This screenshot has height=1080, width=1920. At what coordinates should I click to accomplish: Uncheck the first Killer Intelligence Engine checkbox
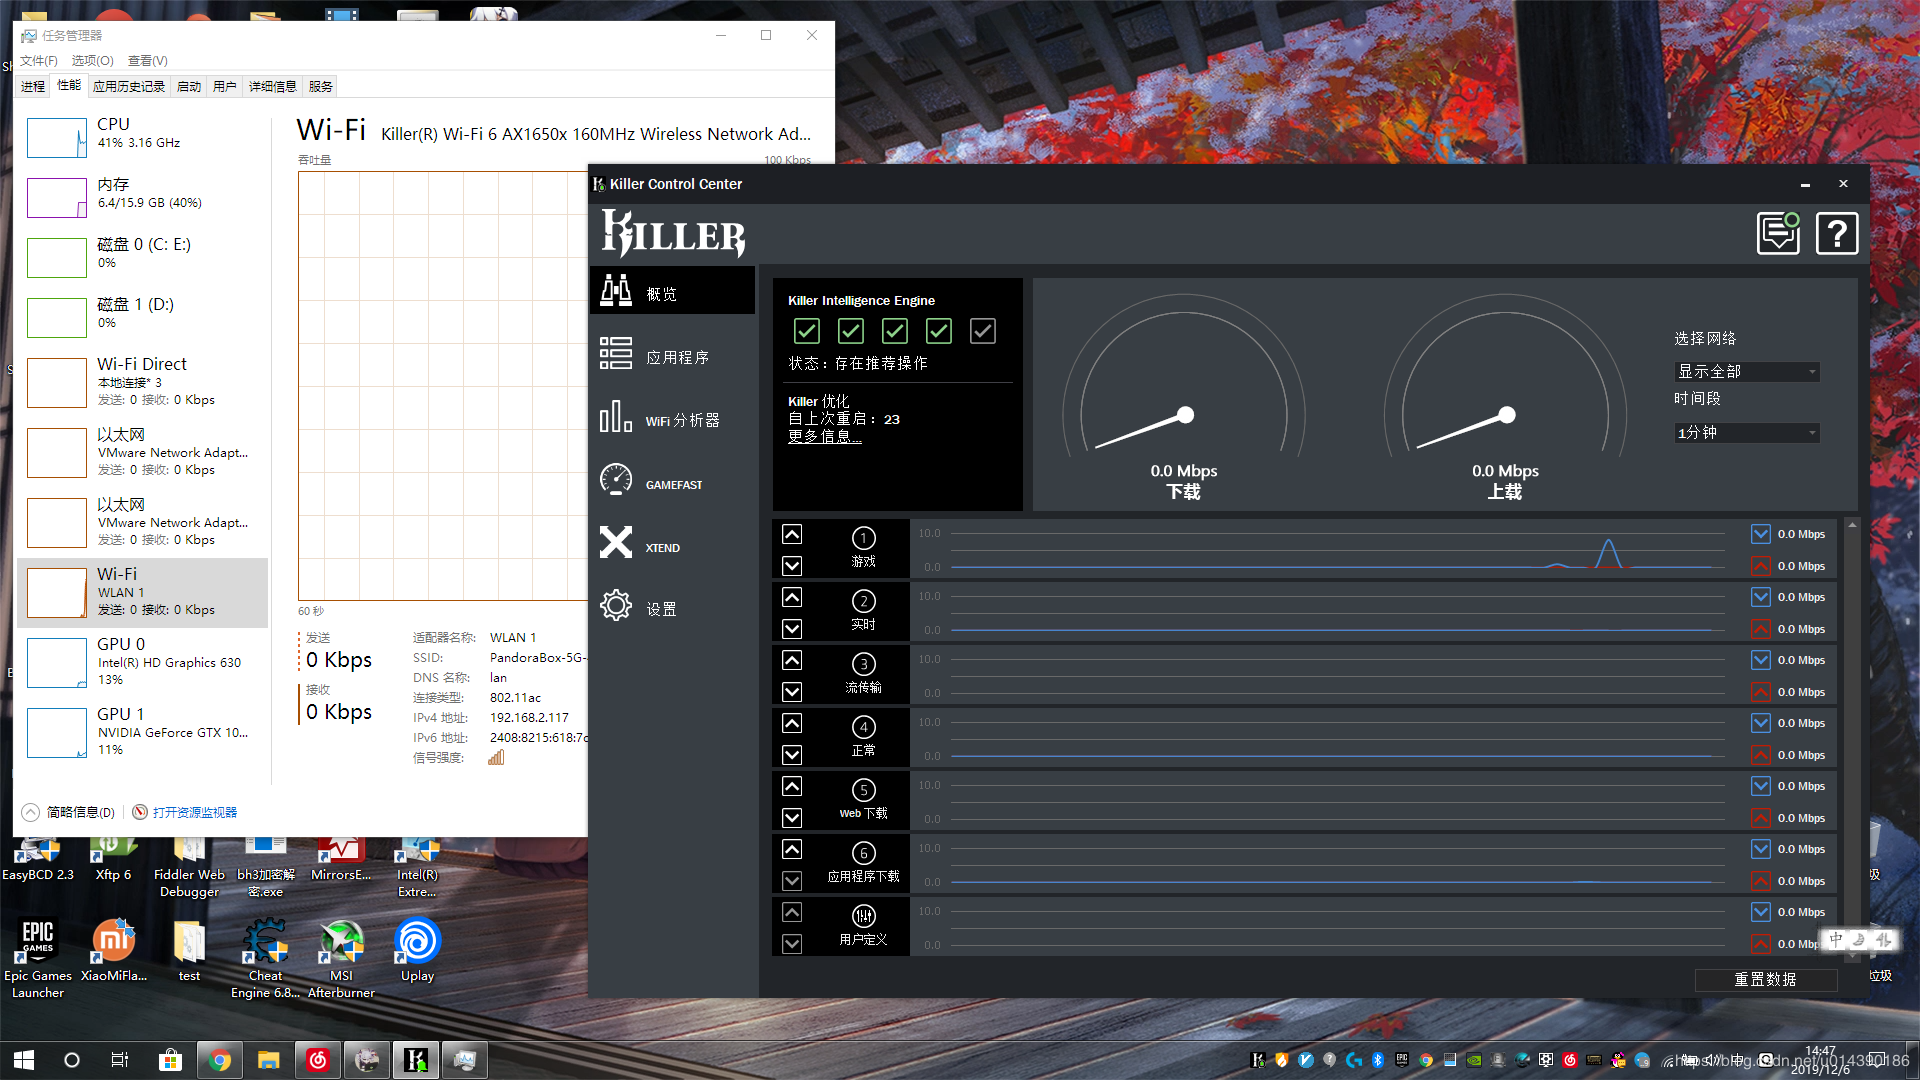806,330
